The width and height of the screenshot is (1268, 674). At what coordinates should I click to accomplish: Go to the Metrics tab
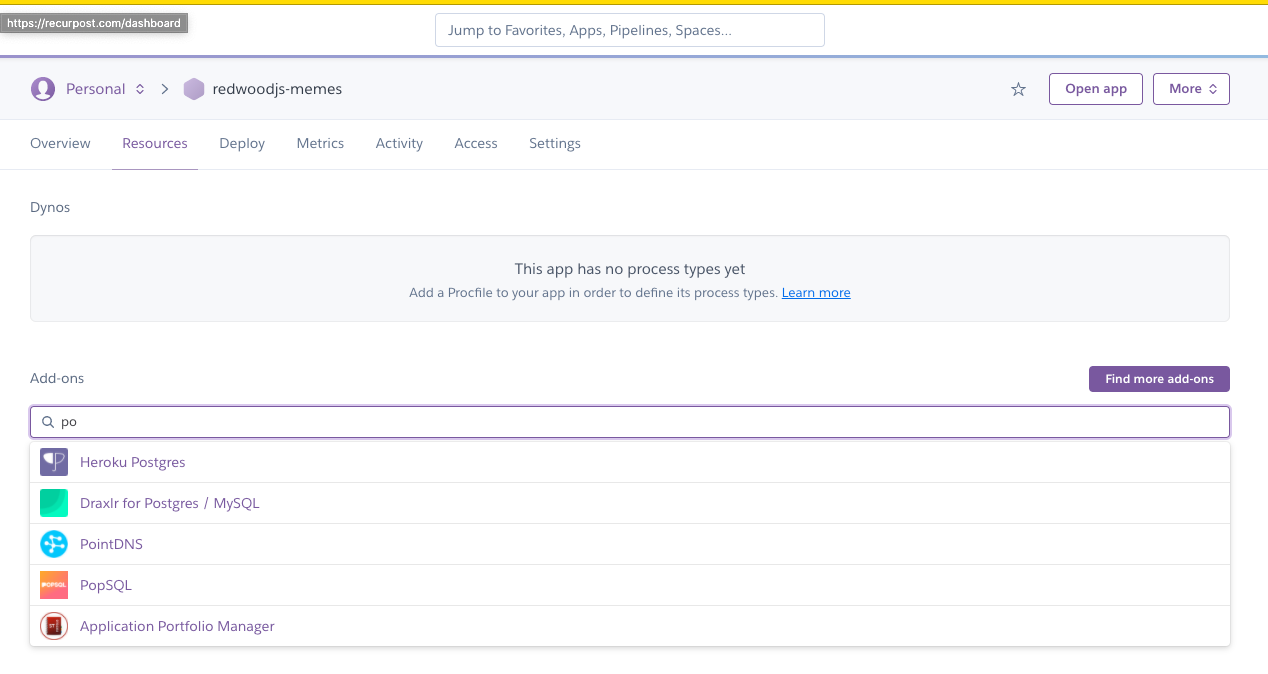pyautogui.click(x=320, y=143)
